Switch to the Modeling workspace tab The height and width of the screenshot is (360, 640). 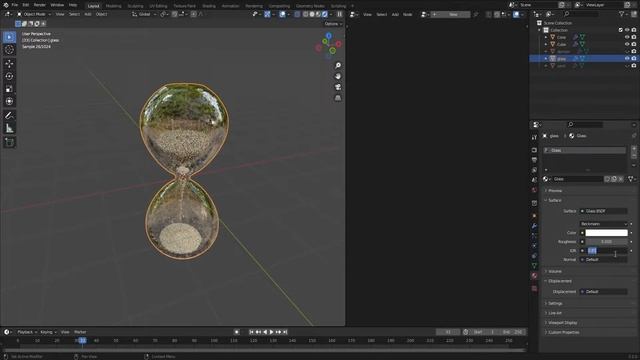coord(113,6)
